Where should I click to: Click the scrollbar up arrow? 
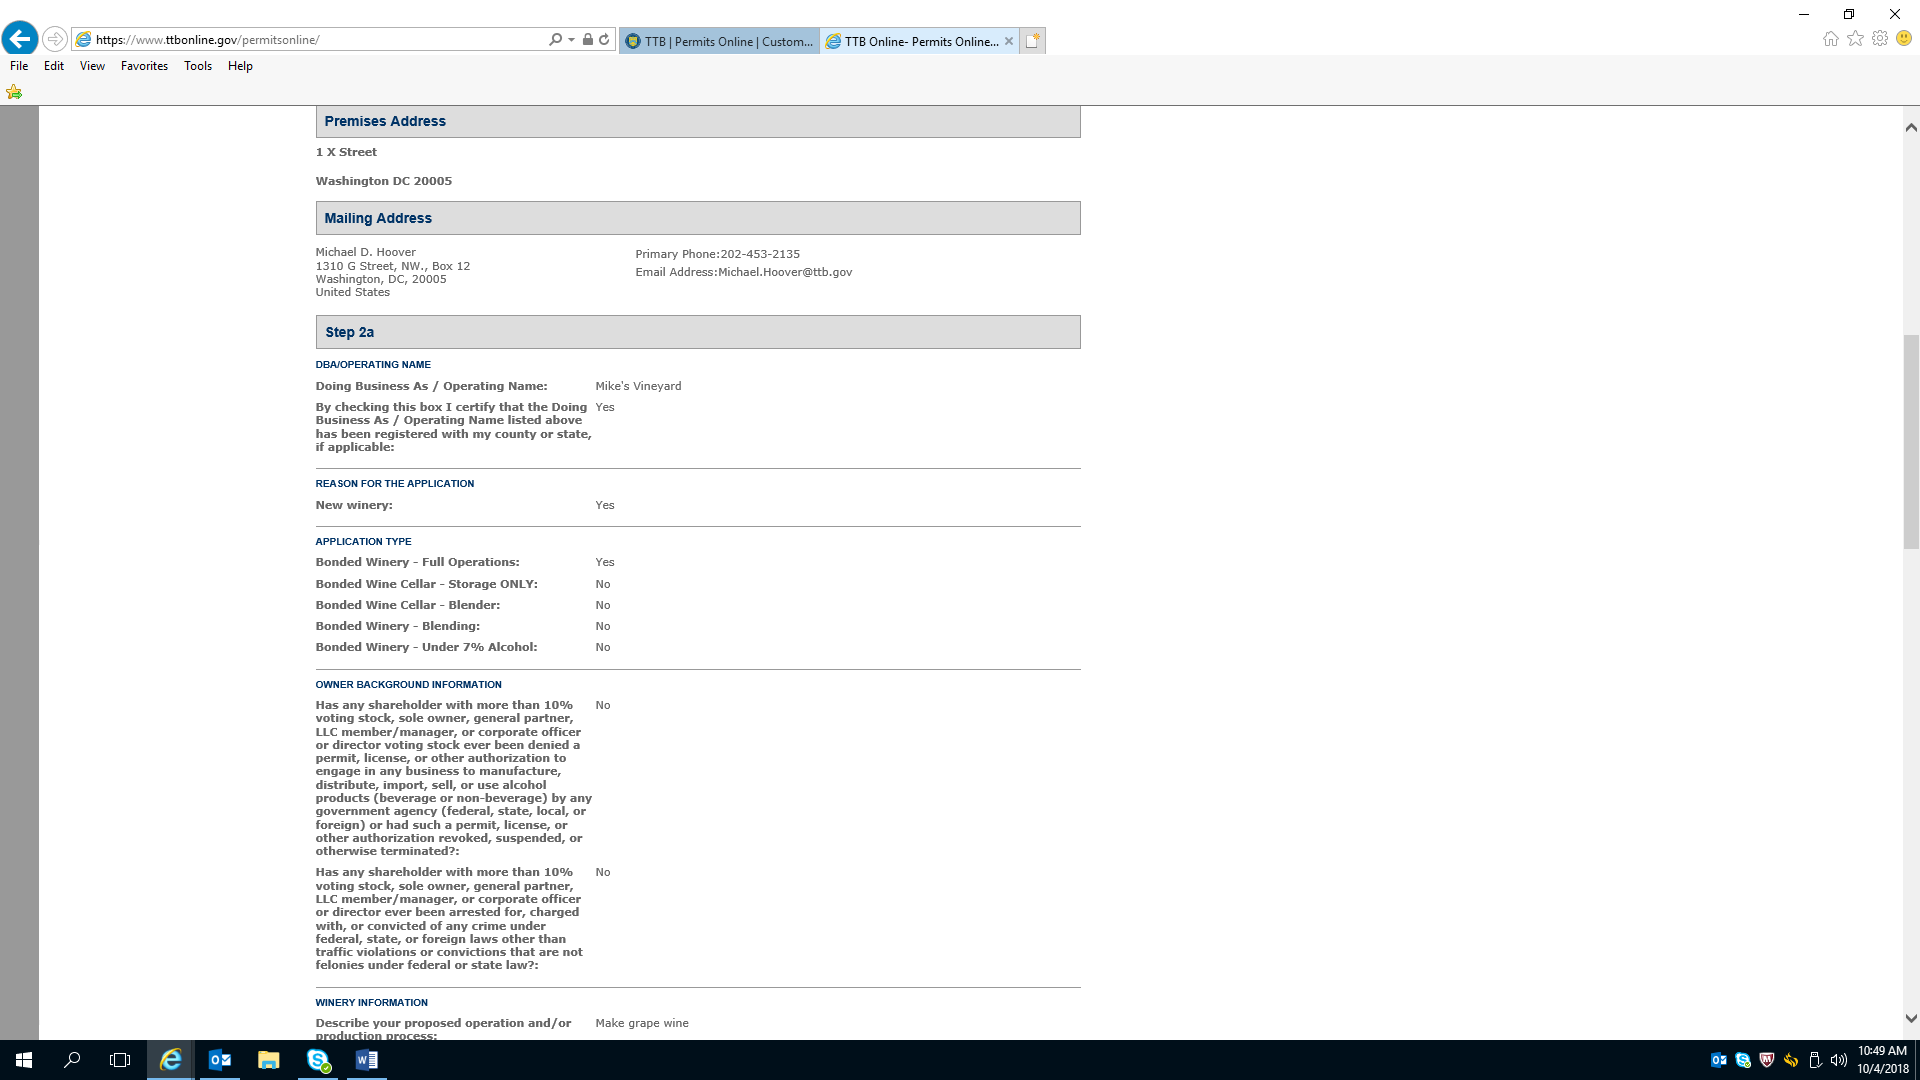point(1911,127)
